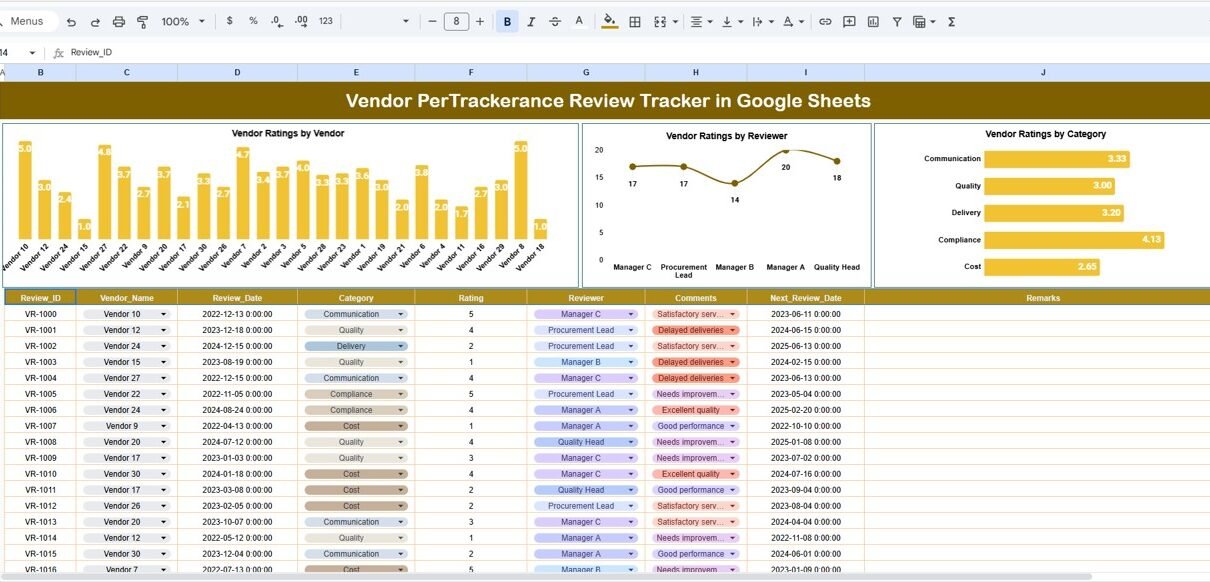Click the Print icon
The image size is (1210, 582).
pos(119,21)
